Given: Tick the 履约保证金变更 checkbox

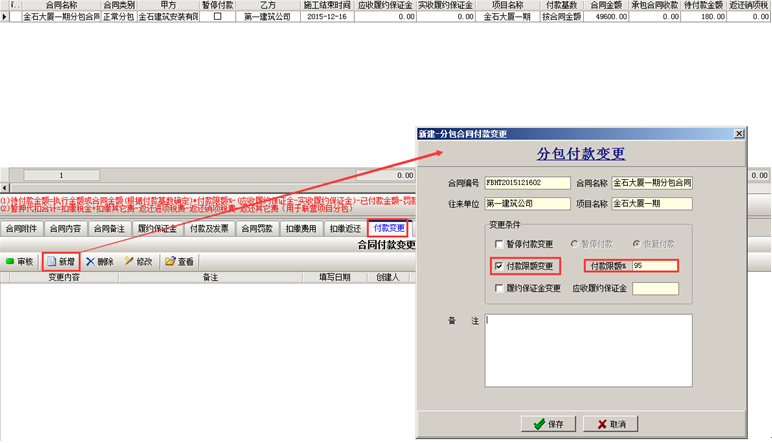Looking at the screenshot, I should (x=500, y=289).
